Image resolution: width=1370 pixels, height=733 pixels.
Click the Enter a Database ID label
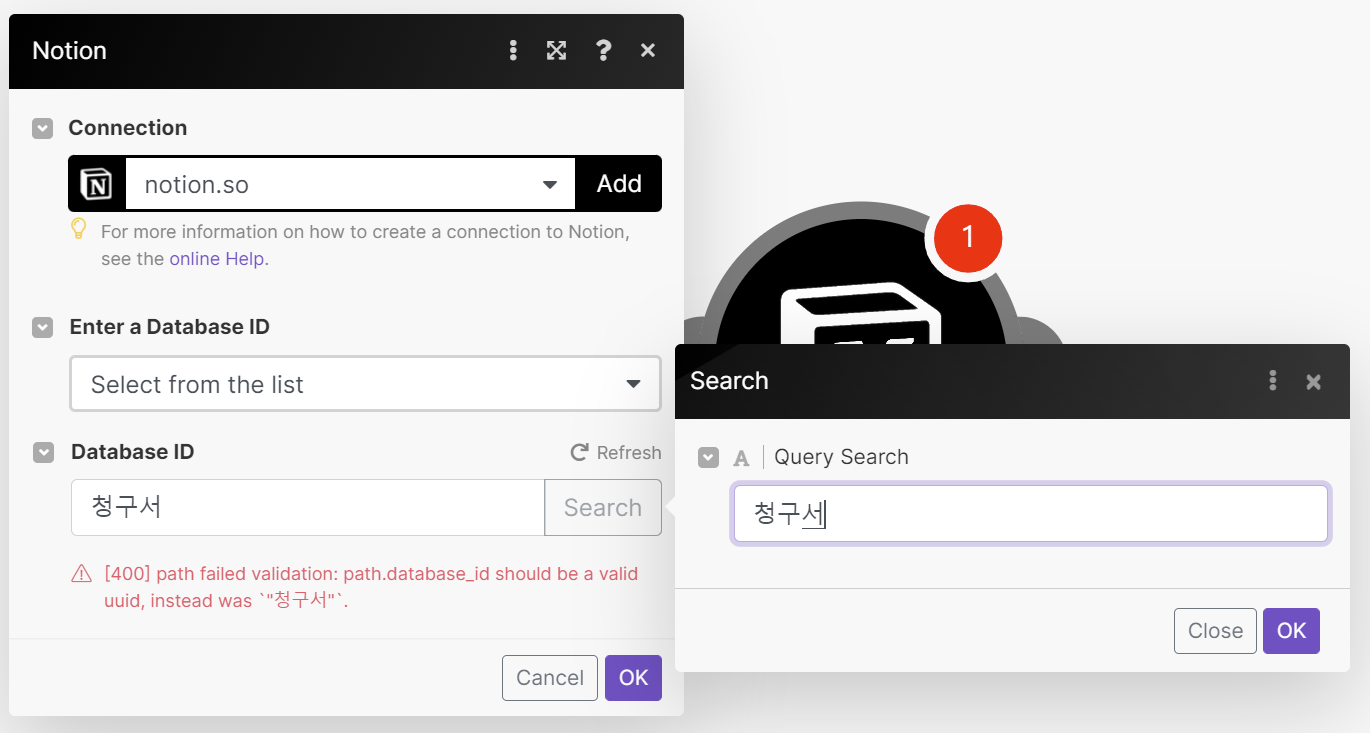[169, 327]
